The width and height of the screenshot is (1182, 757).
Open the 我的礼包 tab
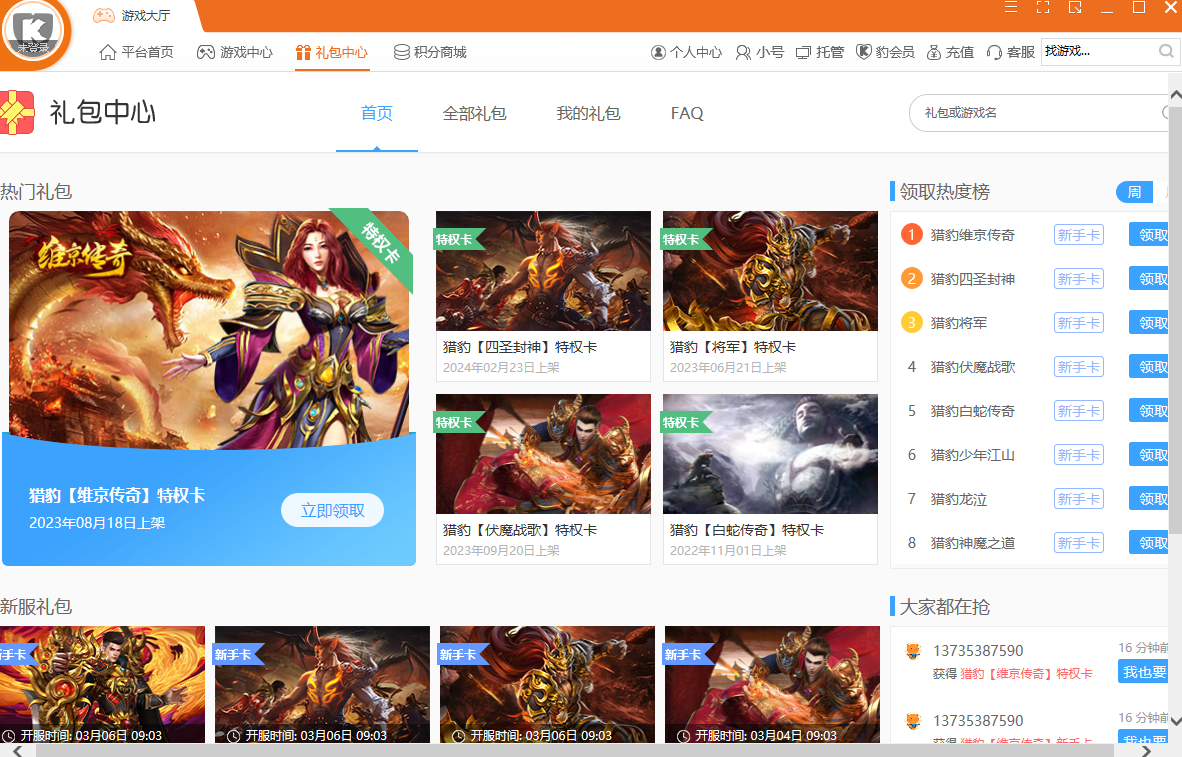tap(588, 113)
